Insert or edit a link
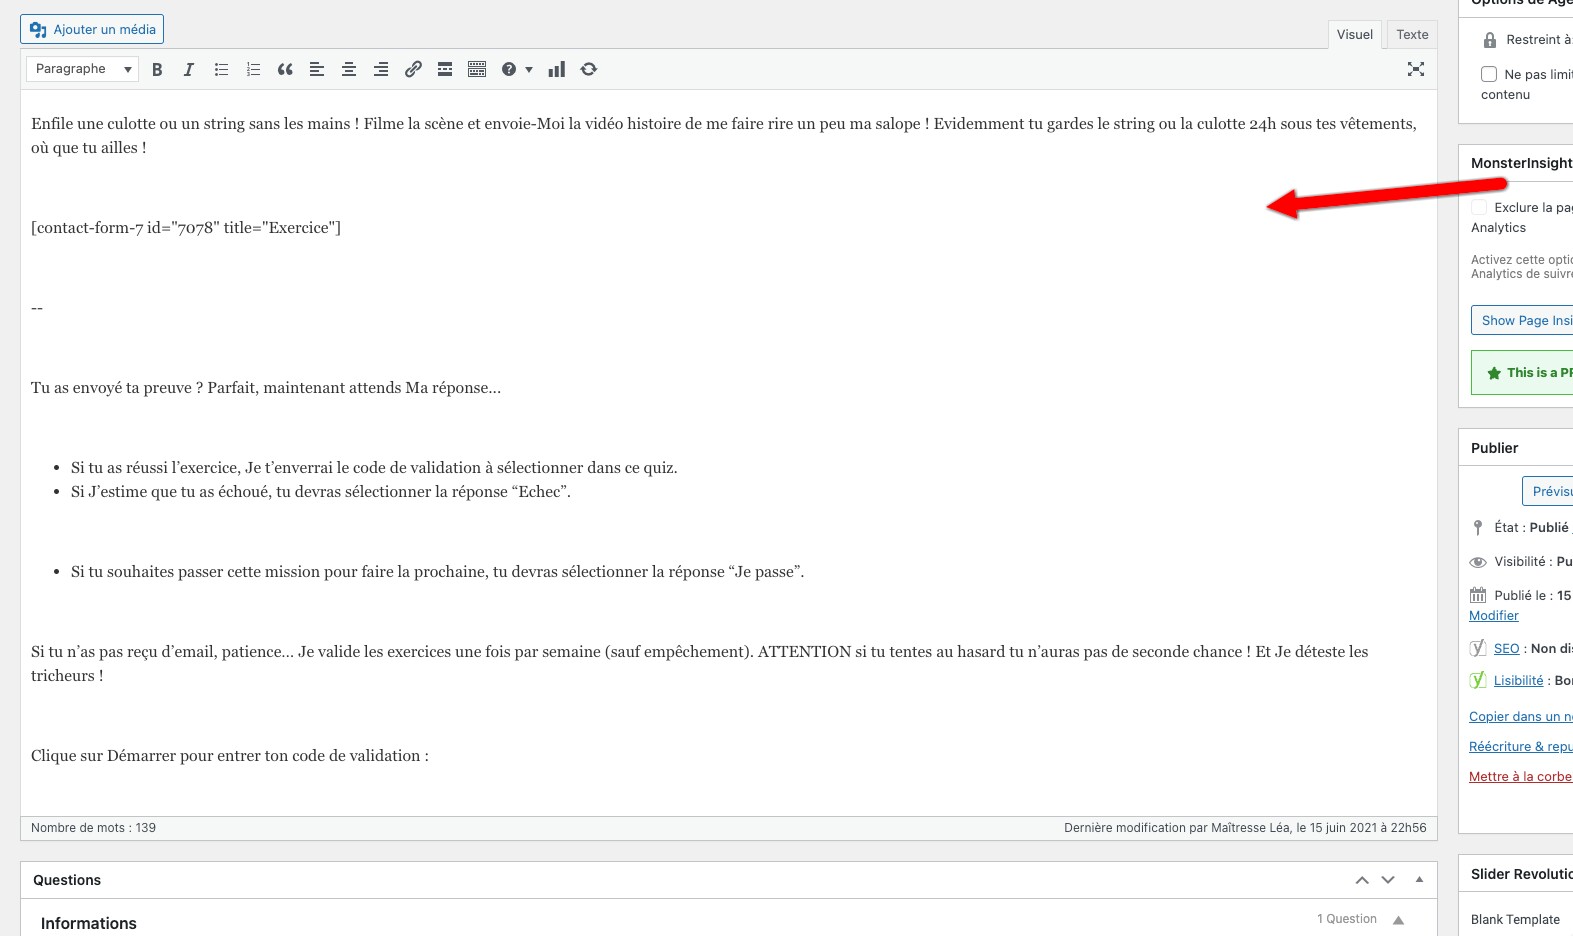Image resolution: width=1573 pixels, height=936 pixels. (413, 69)
